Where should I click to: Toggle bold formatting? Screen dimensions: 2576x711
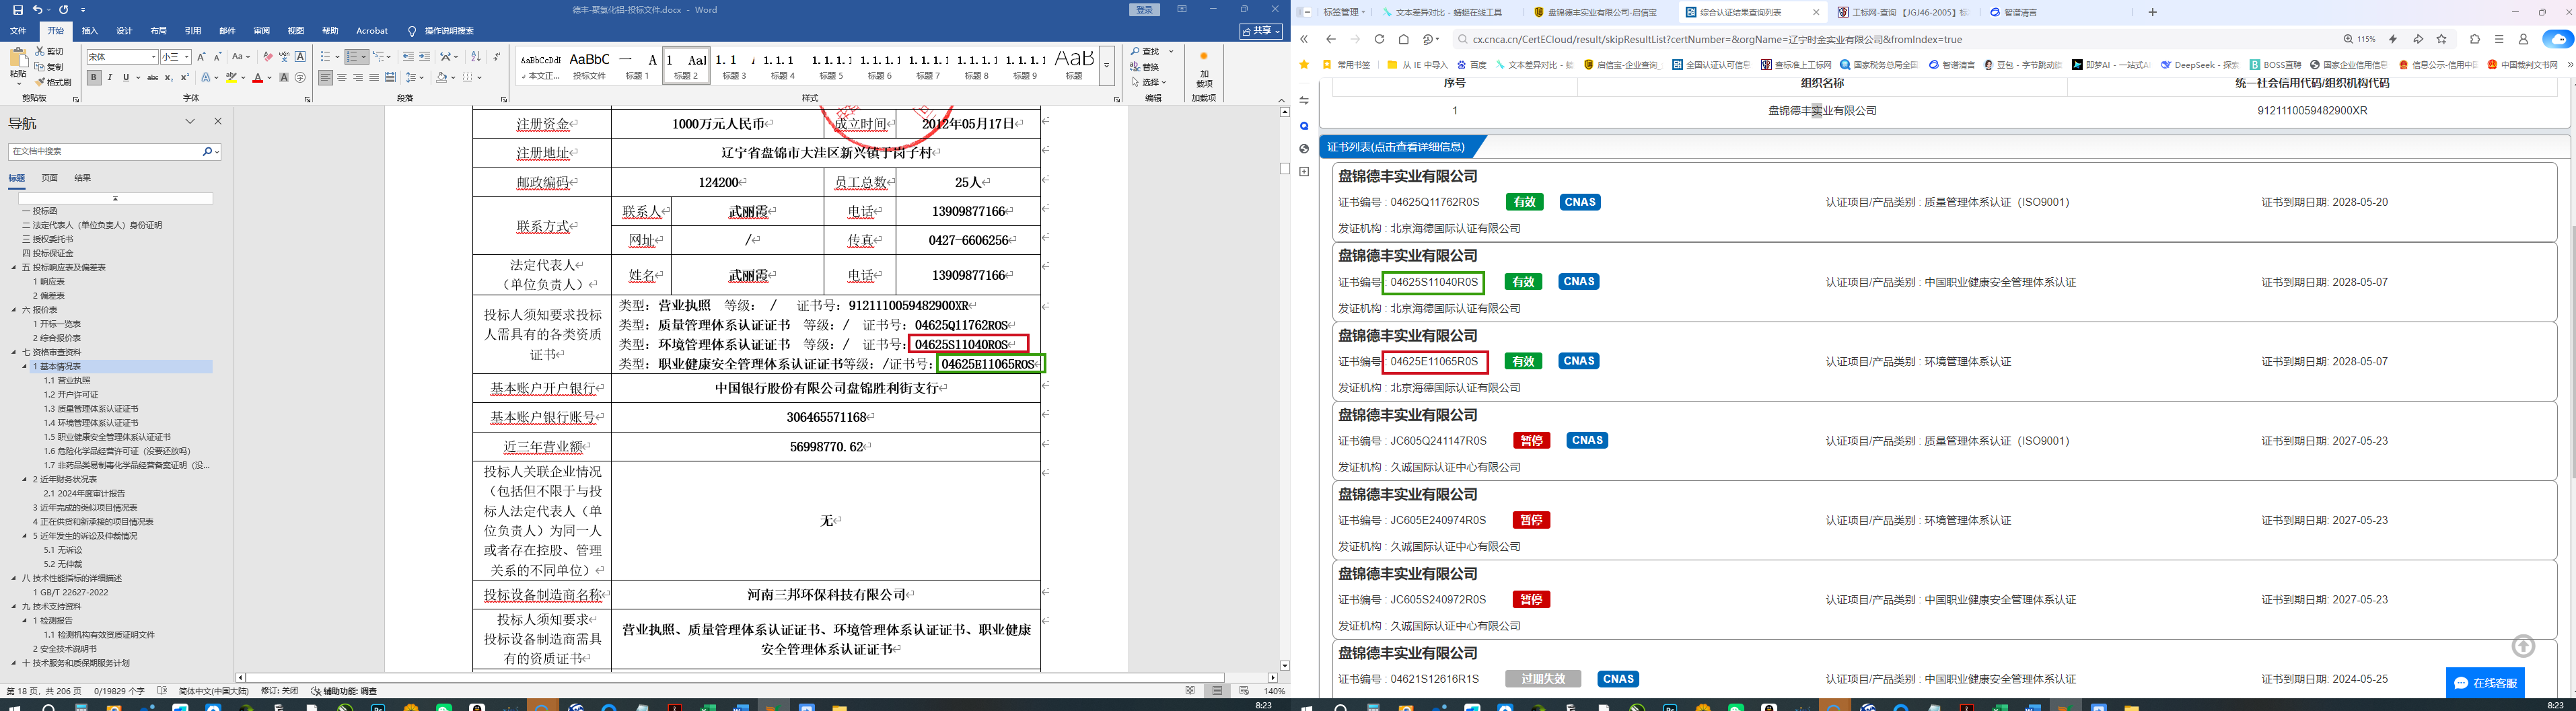pyautogui.click(x=94, y=78)
